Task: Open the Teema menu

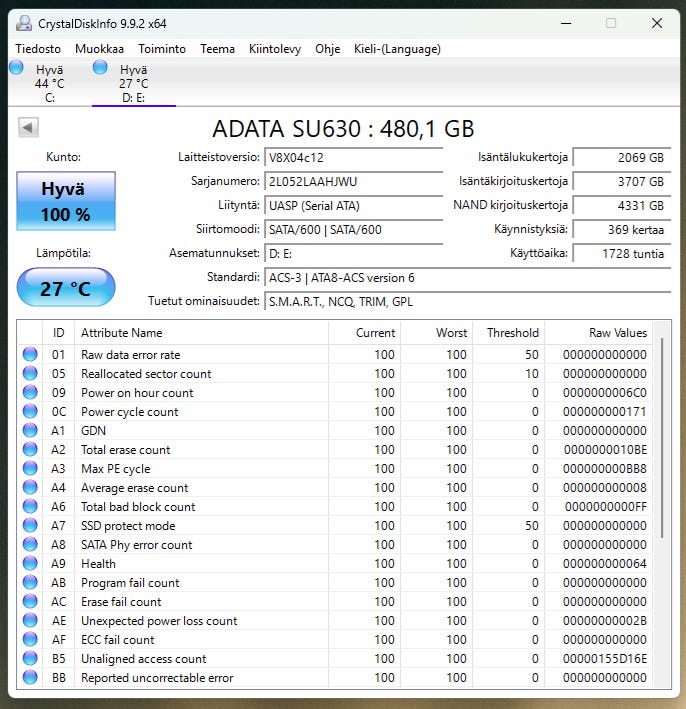Action: (218, 49)
